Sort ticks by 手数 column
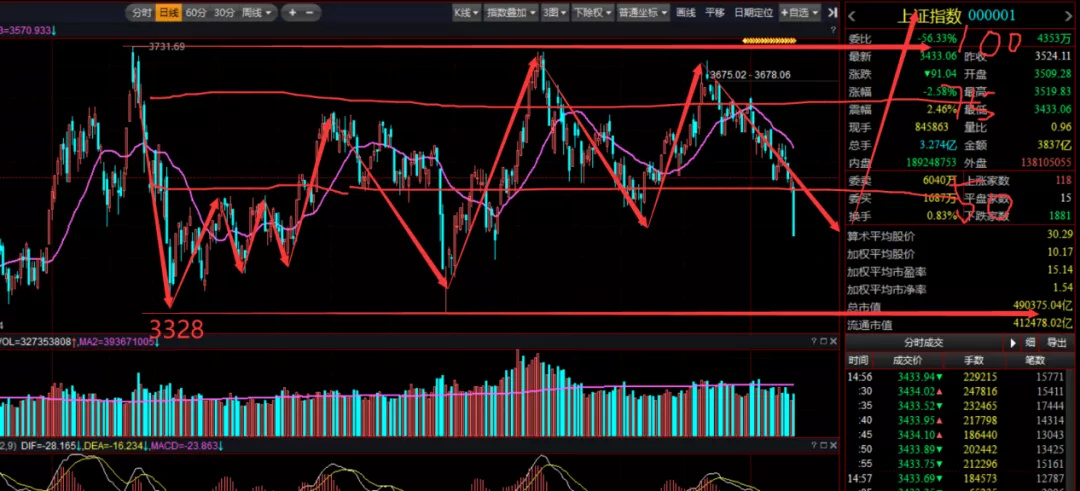Screen dimensions: 1080x491 pos(975,360)
